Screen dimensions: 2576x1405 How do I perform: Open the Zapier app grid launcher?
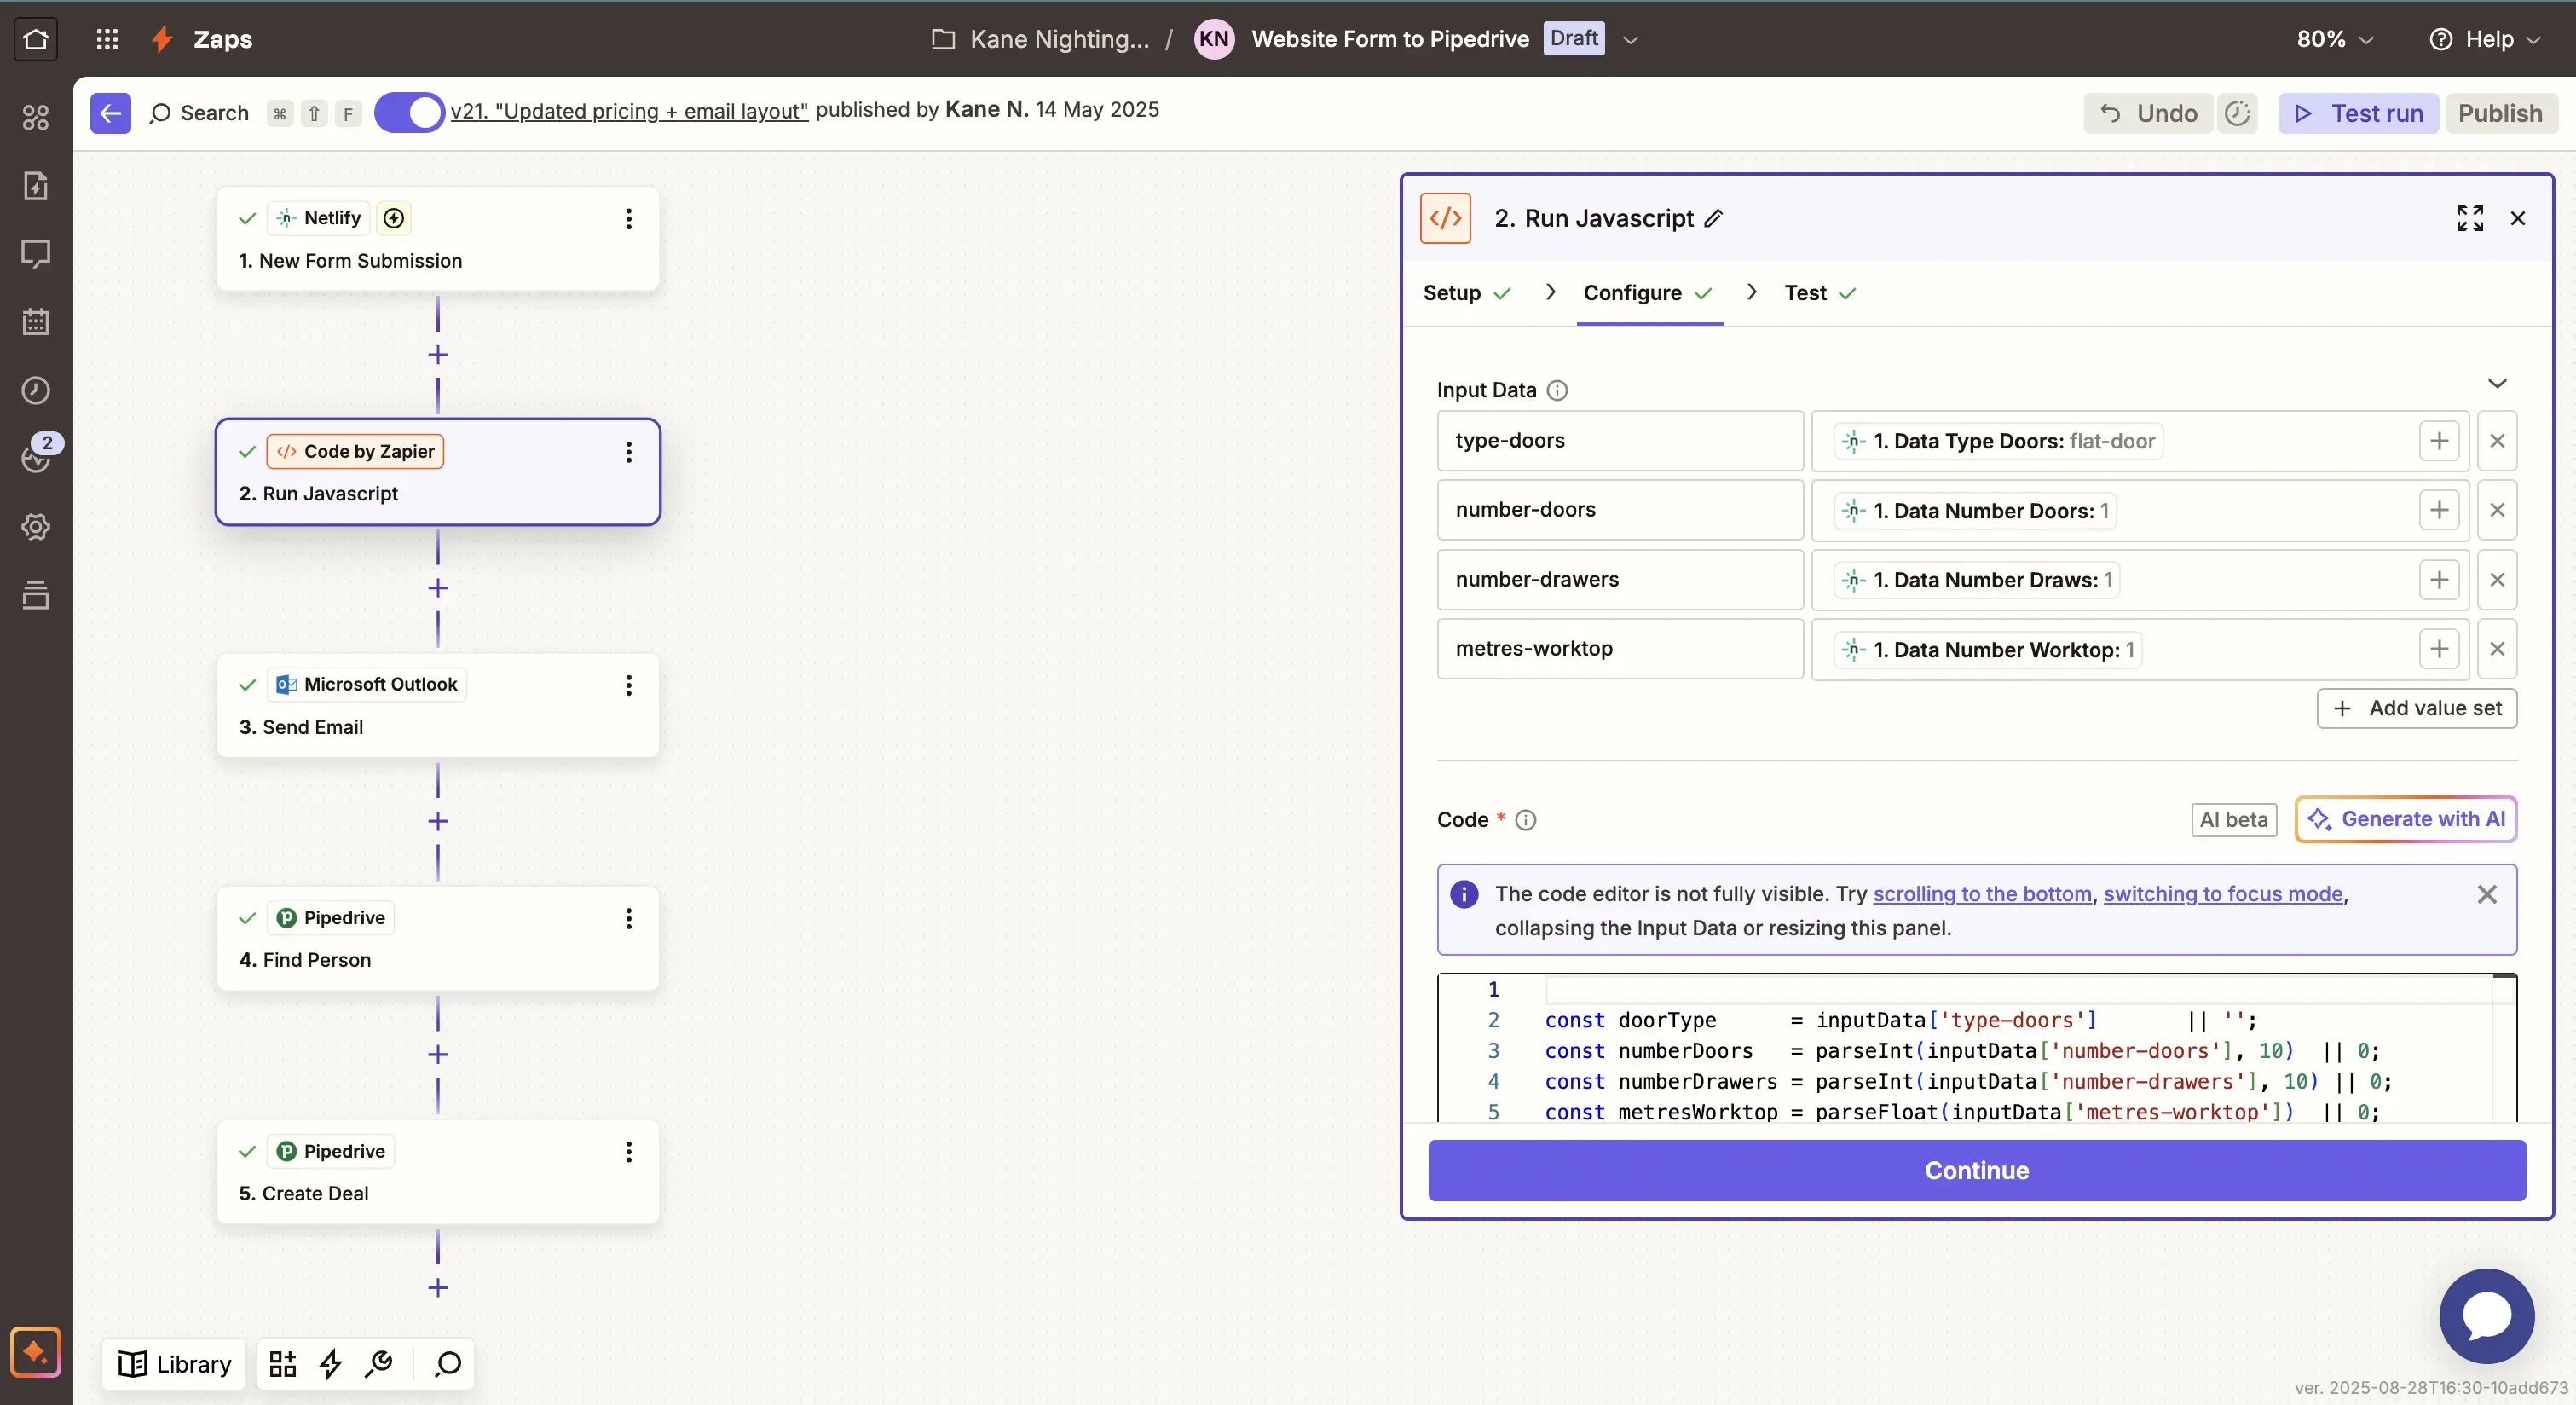[107, 40]
